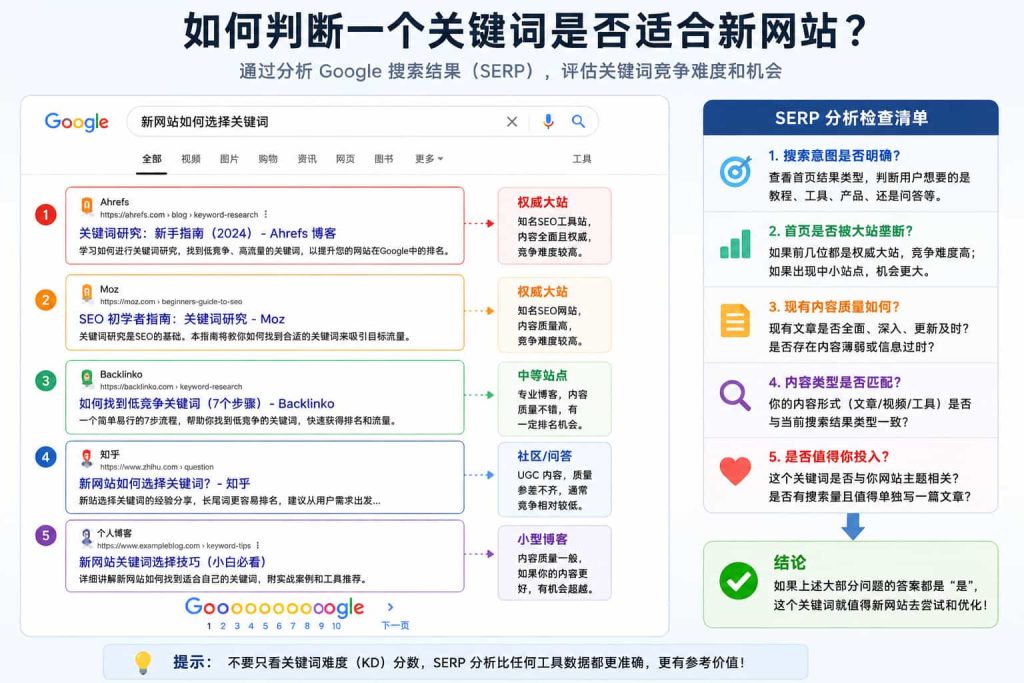Click the 2. 首页是否被大站垄断？ heading
Viewport: 1024px width, 683px height.
coord(840,230)
